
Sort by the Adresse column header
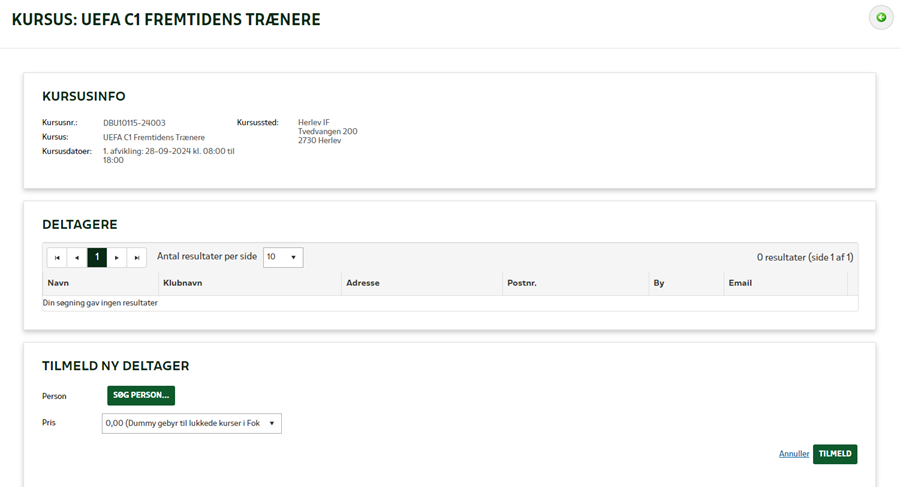point(363,283)
